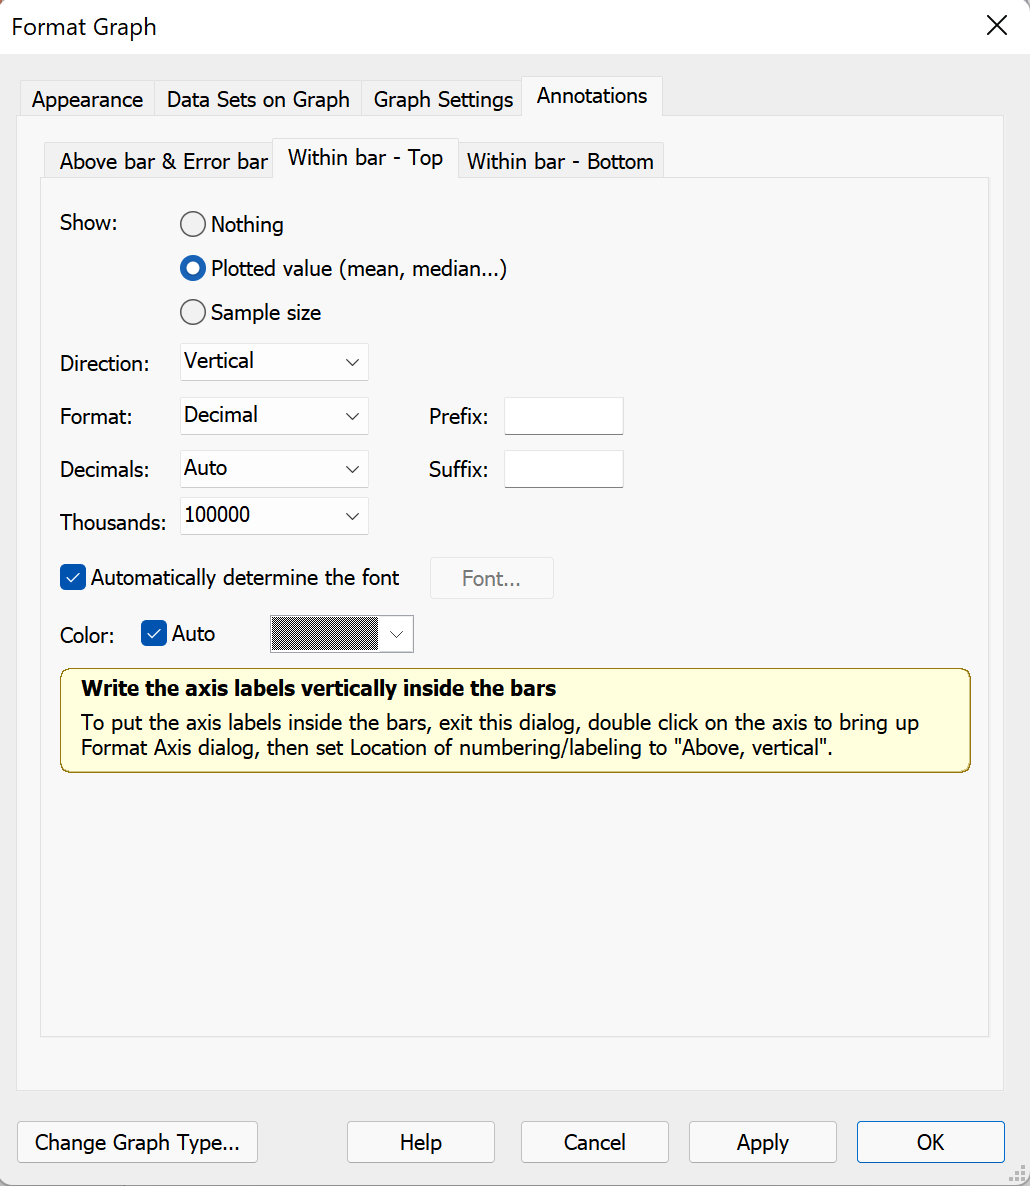This screenshot has width=1030, height=1186.
Task: Disable the Auto color checkbox
Action: point(154,633)
